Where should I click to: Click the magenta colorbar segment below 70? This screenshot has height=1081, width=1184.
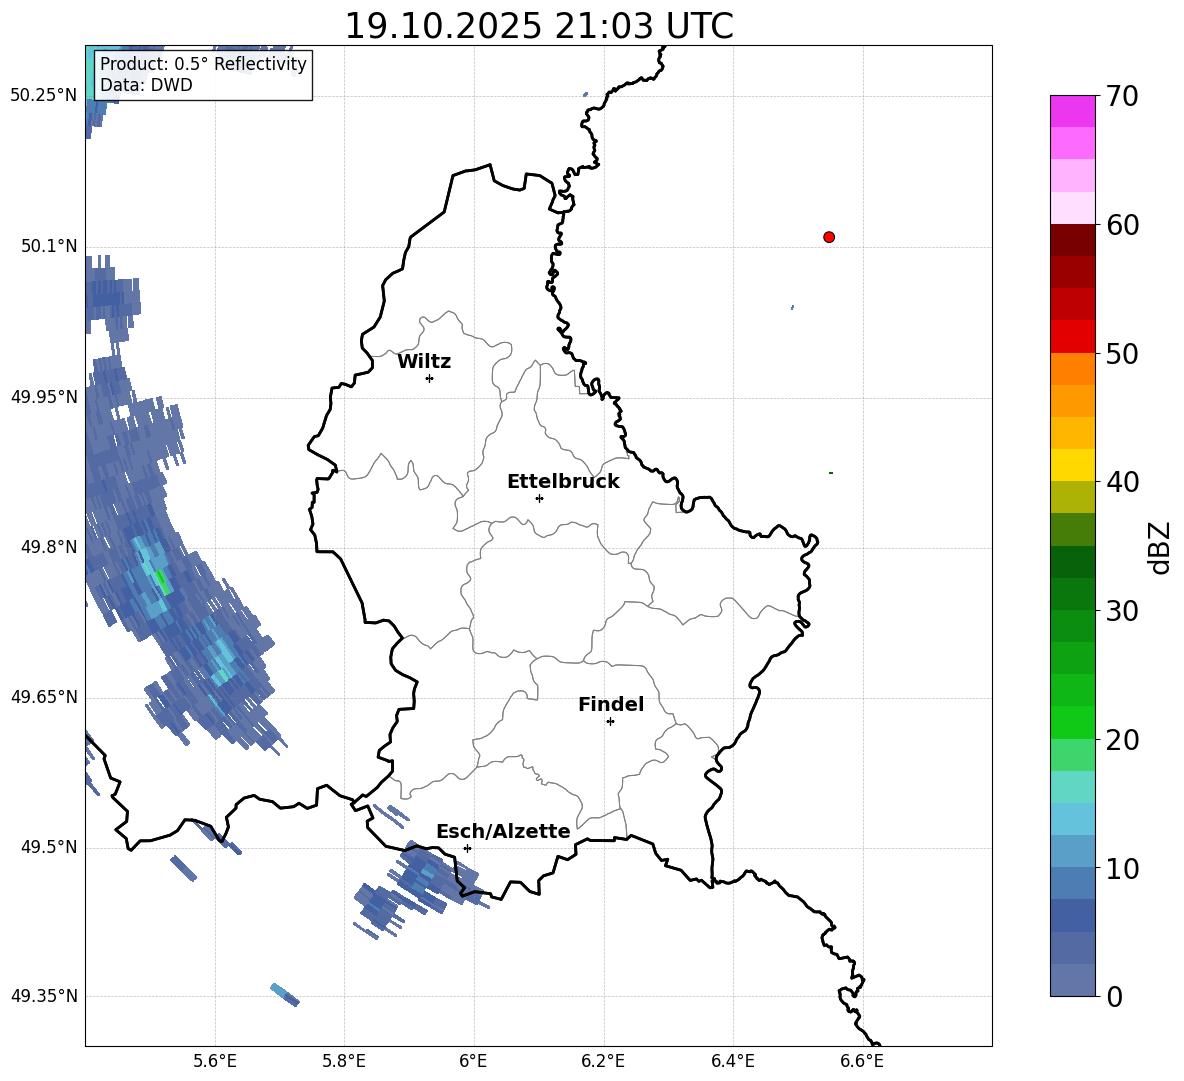(x=1073, y=111)
